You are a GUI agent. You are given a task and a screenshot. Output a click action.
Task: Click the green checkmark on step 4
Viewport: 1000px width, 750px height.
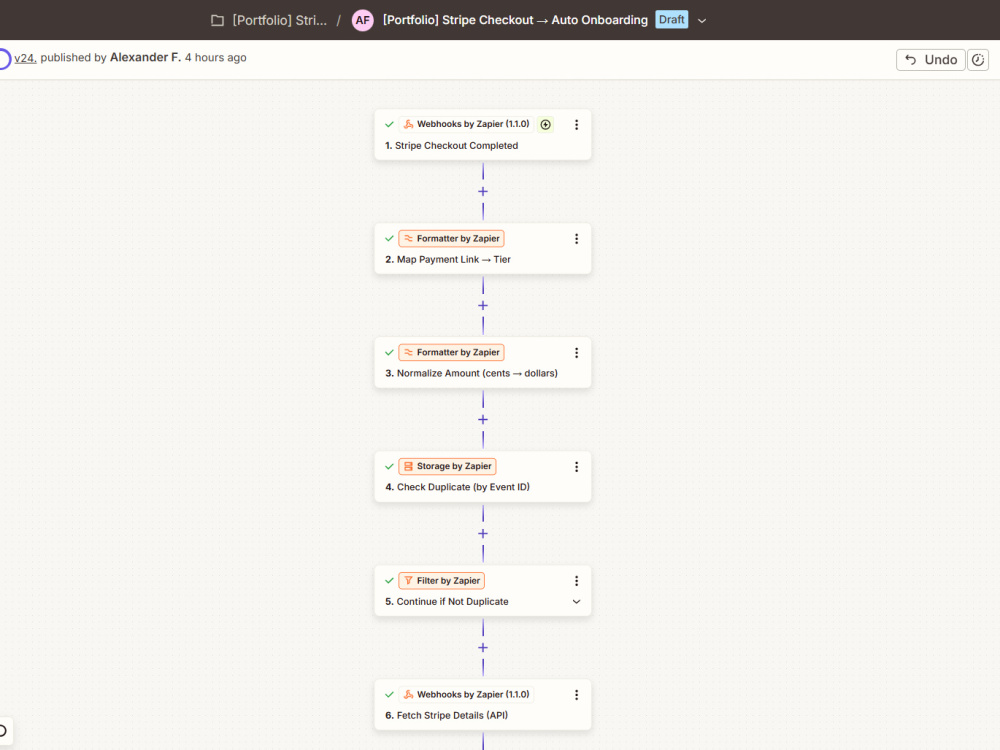point(389,467)
